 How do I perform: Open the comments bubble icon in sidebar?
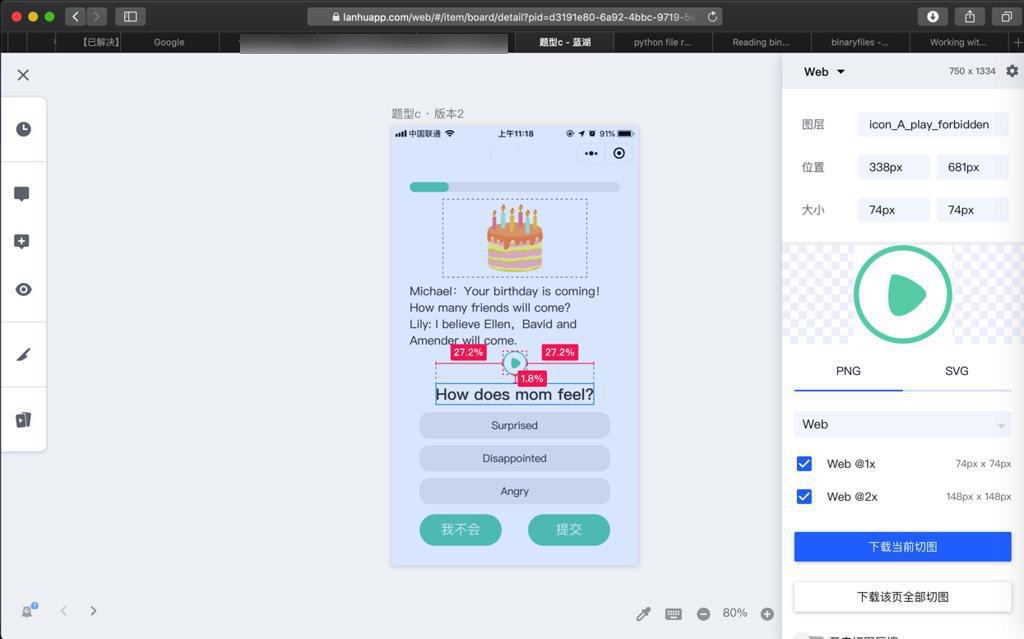(22, 193)
